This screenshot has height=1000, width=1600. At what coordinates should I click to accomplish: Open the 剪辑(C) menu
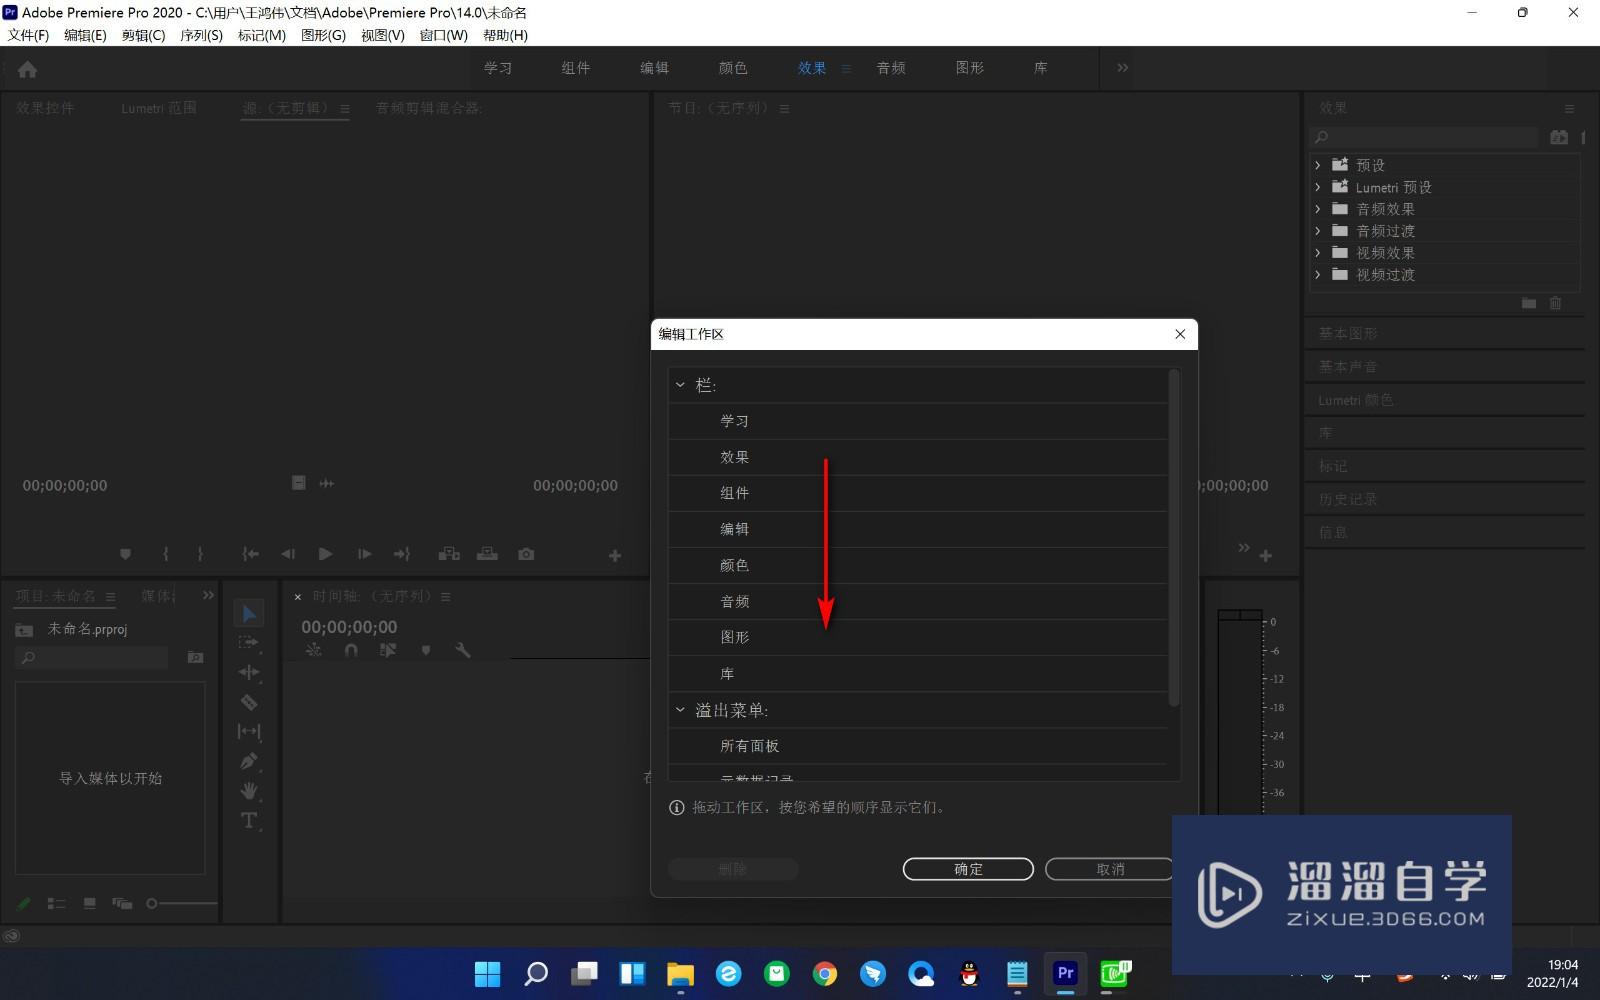(143, 35)
